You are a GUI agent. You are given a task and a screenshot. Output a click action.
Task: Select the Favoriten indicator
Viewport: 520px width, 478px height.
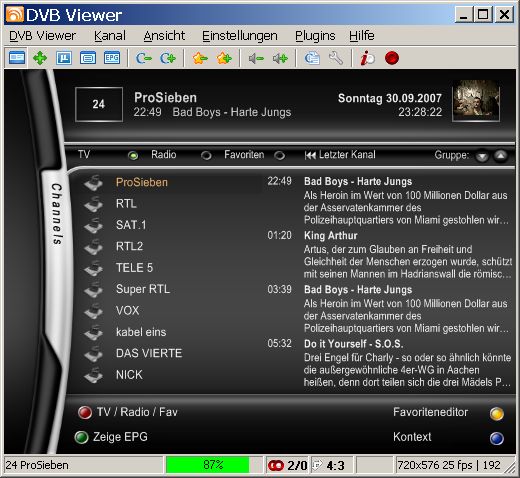pos(279,155)
